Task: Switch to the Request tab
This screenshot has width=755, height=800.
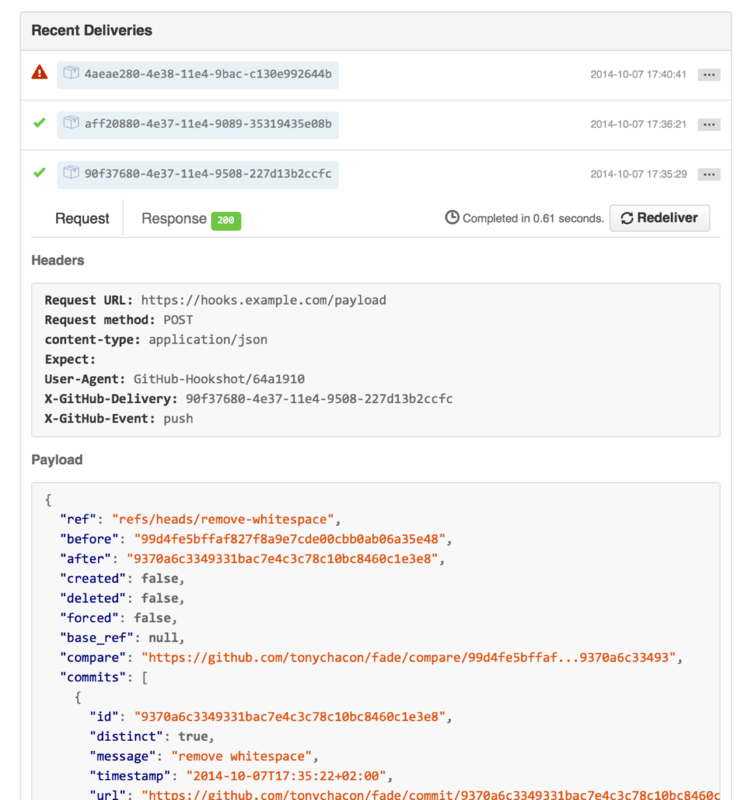Action: (x=83, y=218)
